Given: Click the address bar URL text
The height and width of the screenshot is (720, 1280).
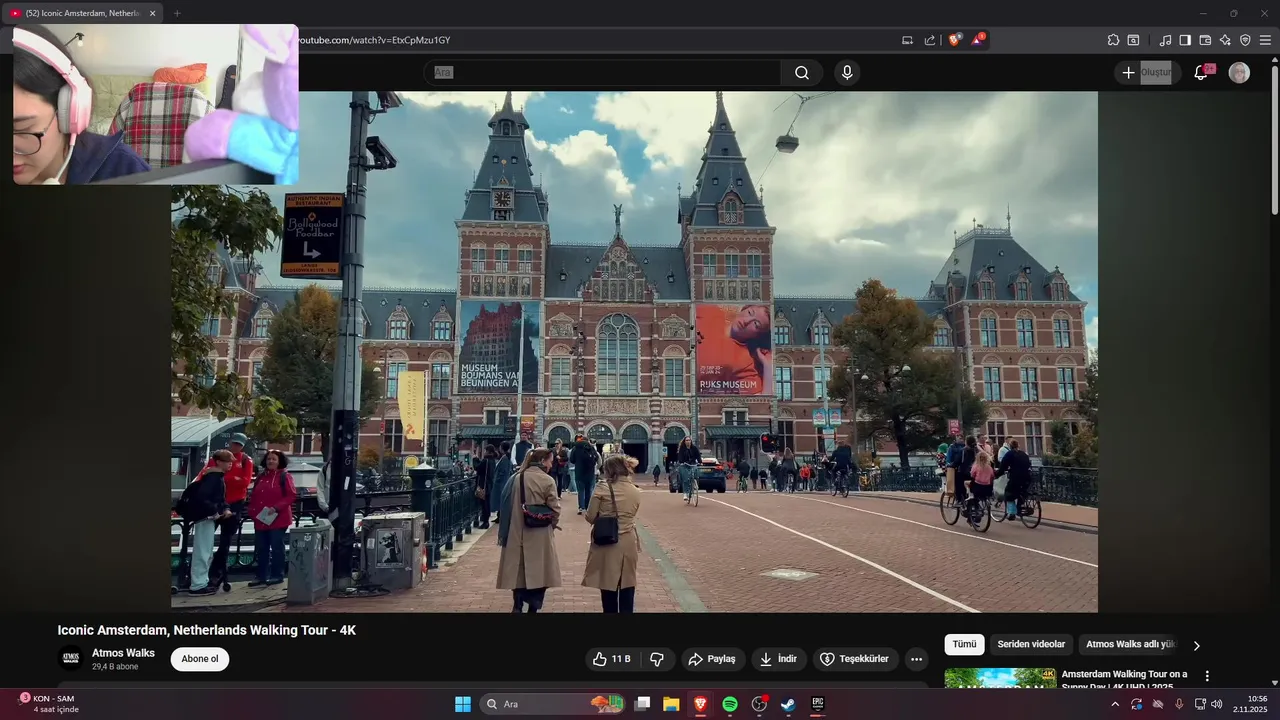Looking at the screenshot, I should pyautogui.click(x=374, y=40).
